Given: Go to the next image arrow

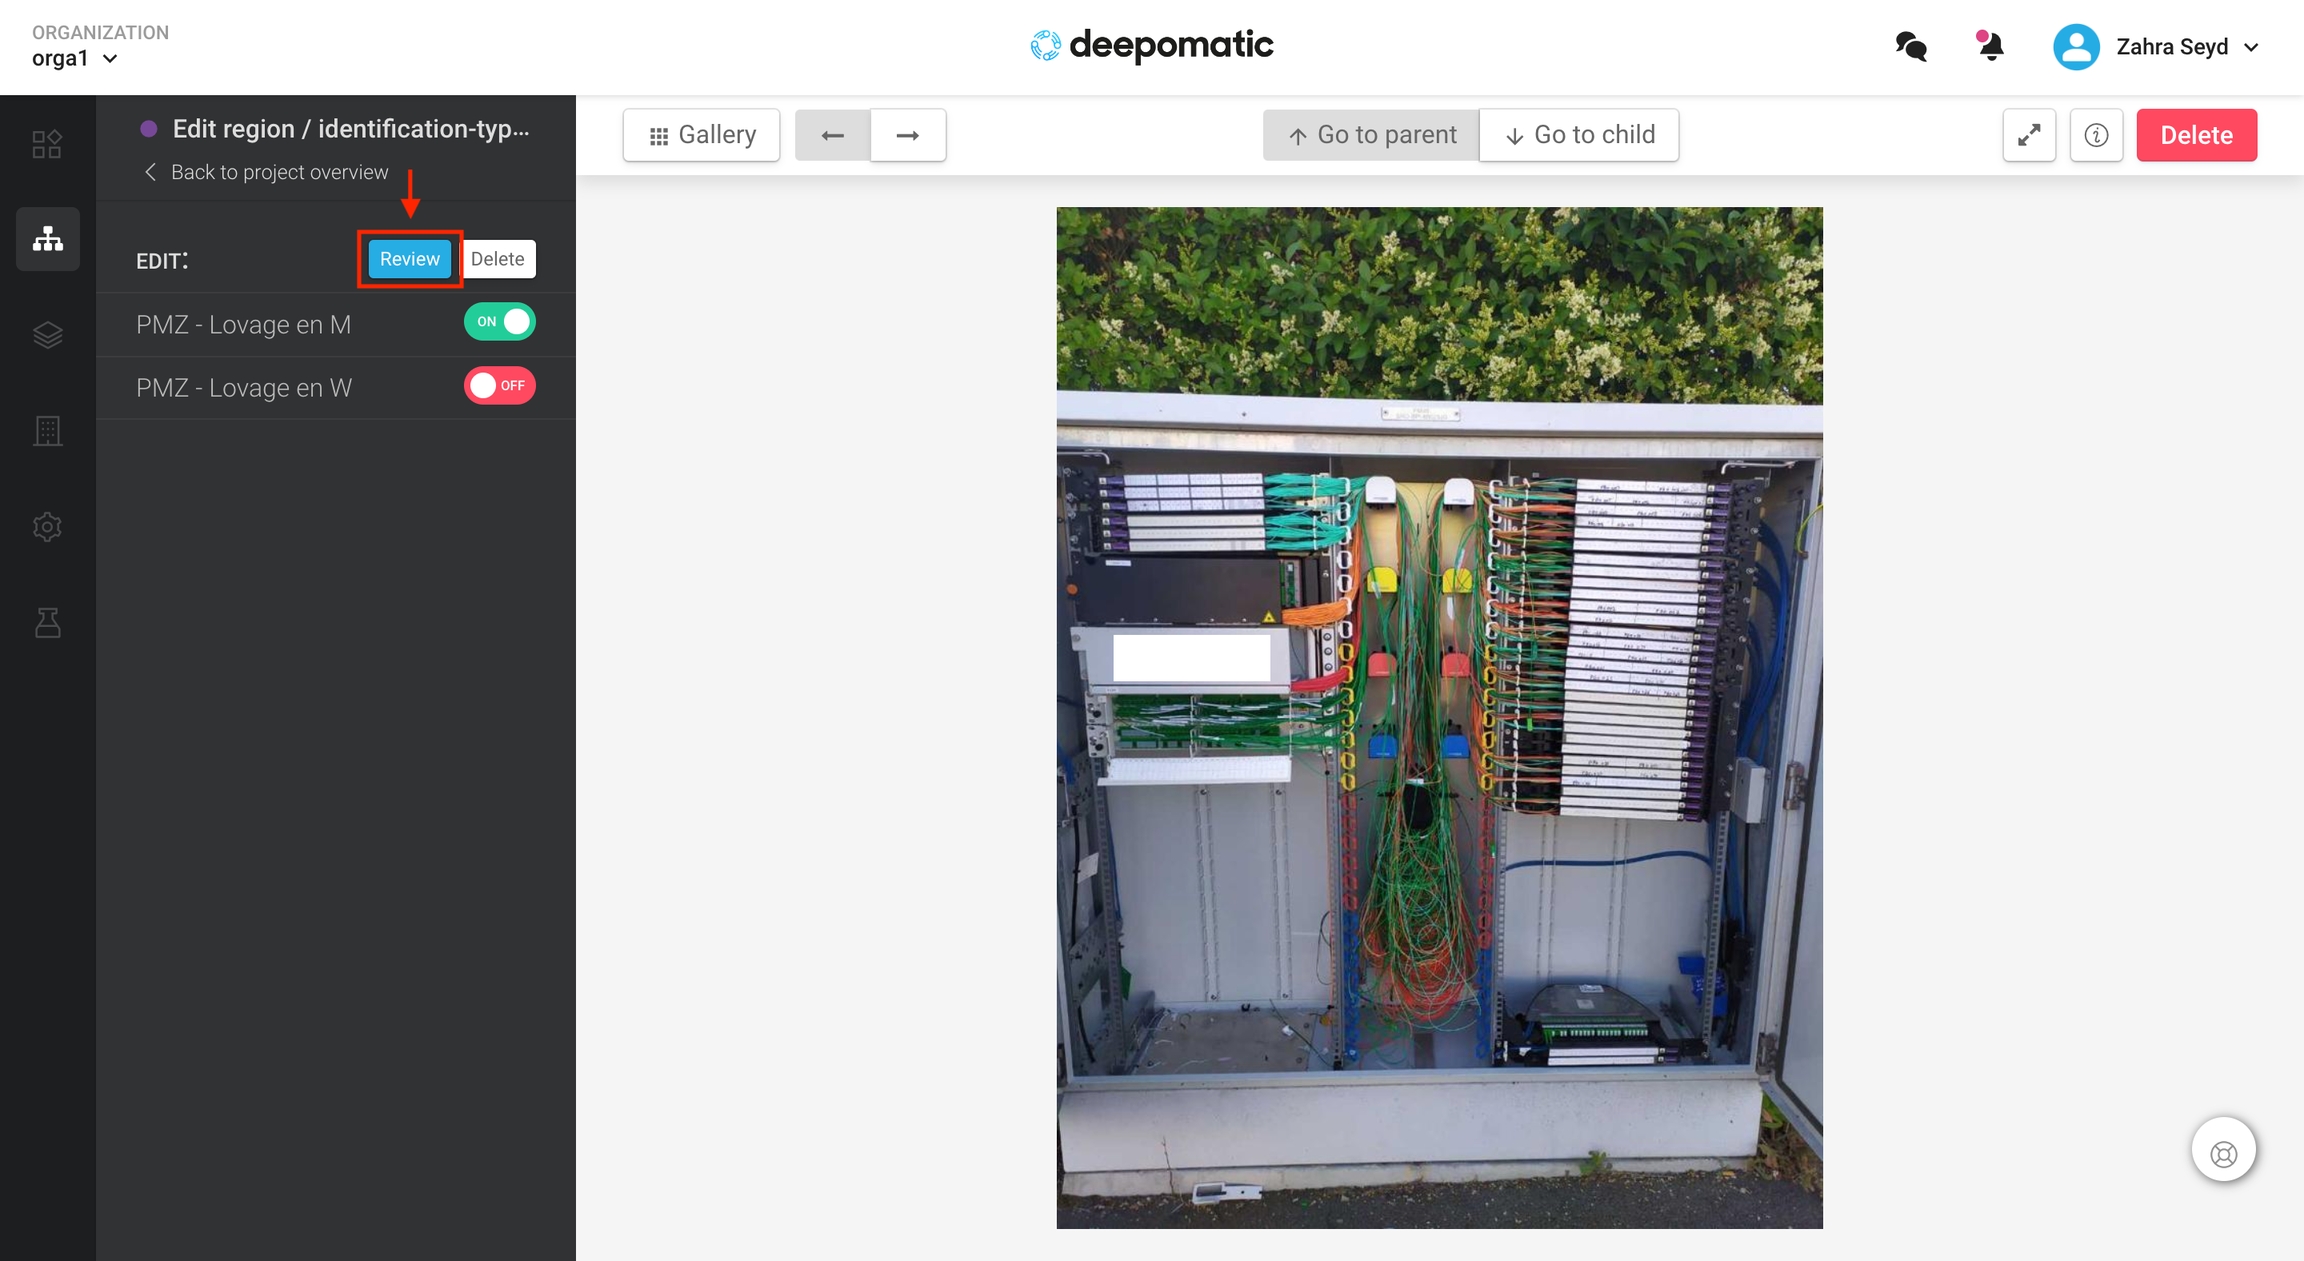Looking at the screenshot, I should pos(907,135).
